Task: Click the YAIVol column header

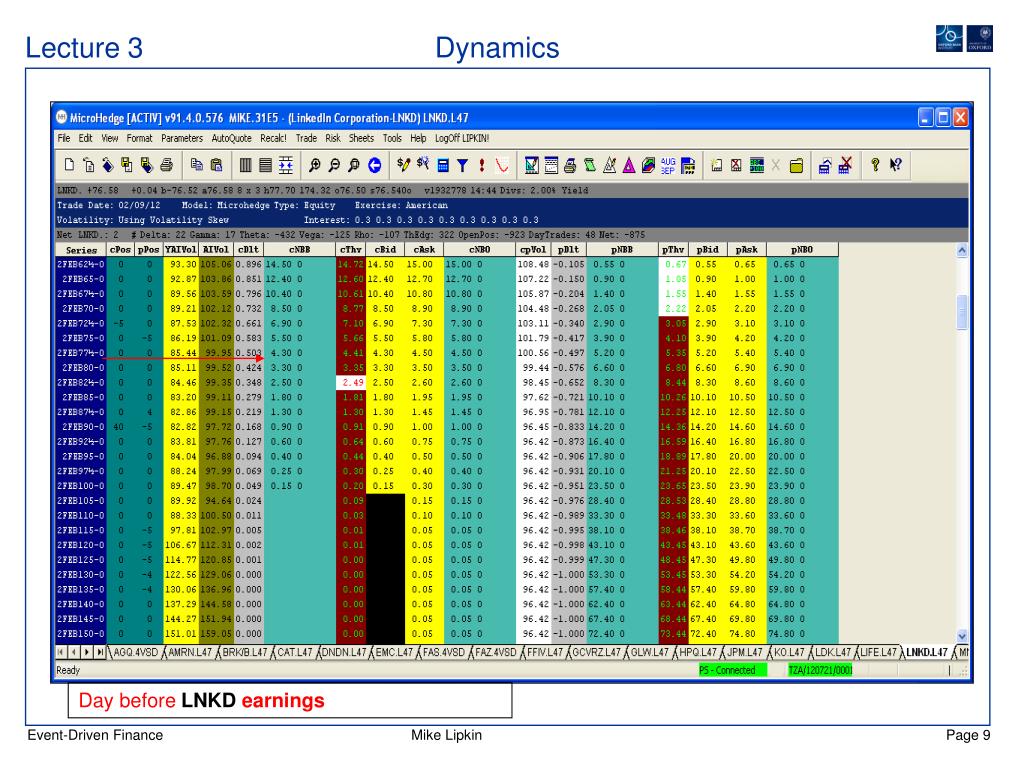Action: click(x=181, y=250)
